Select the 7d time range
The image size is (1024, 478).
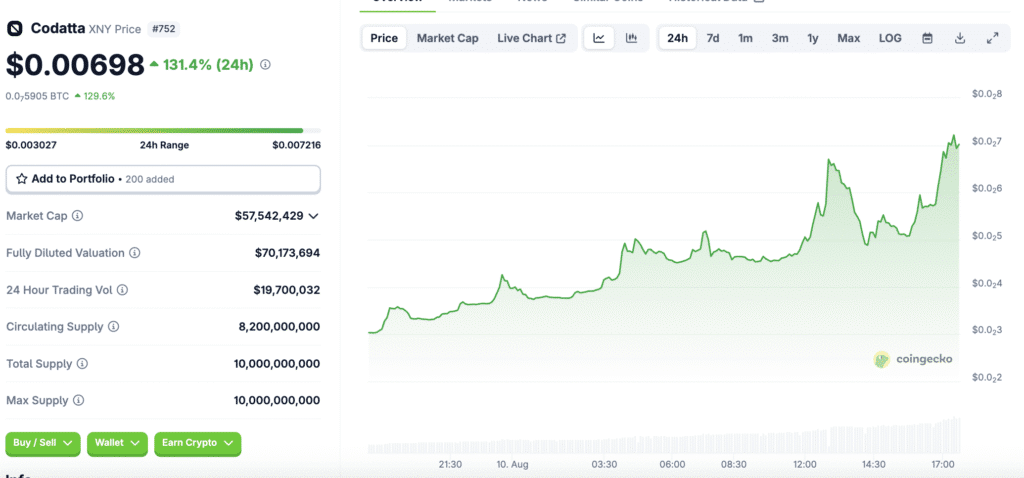pos(713,39)
